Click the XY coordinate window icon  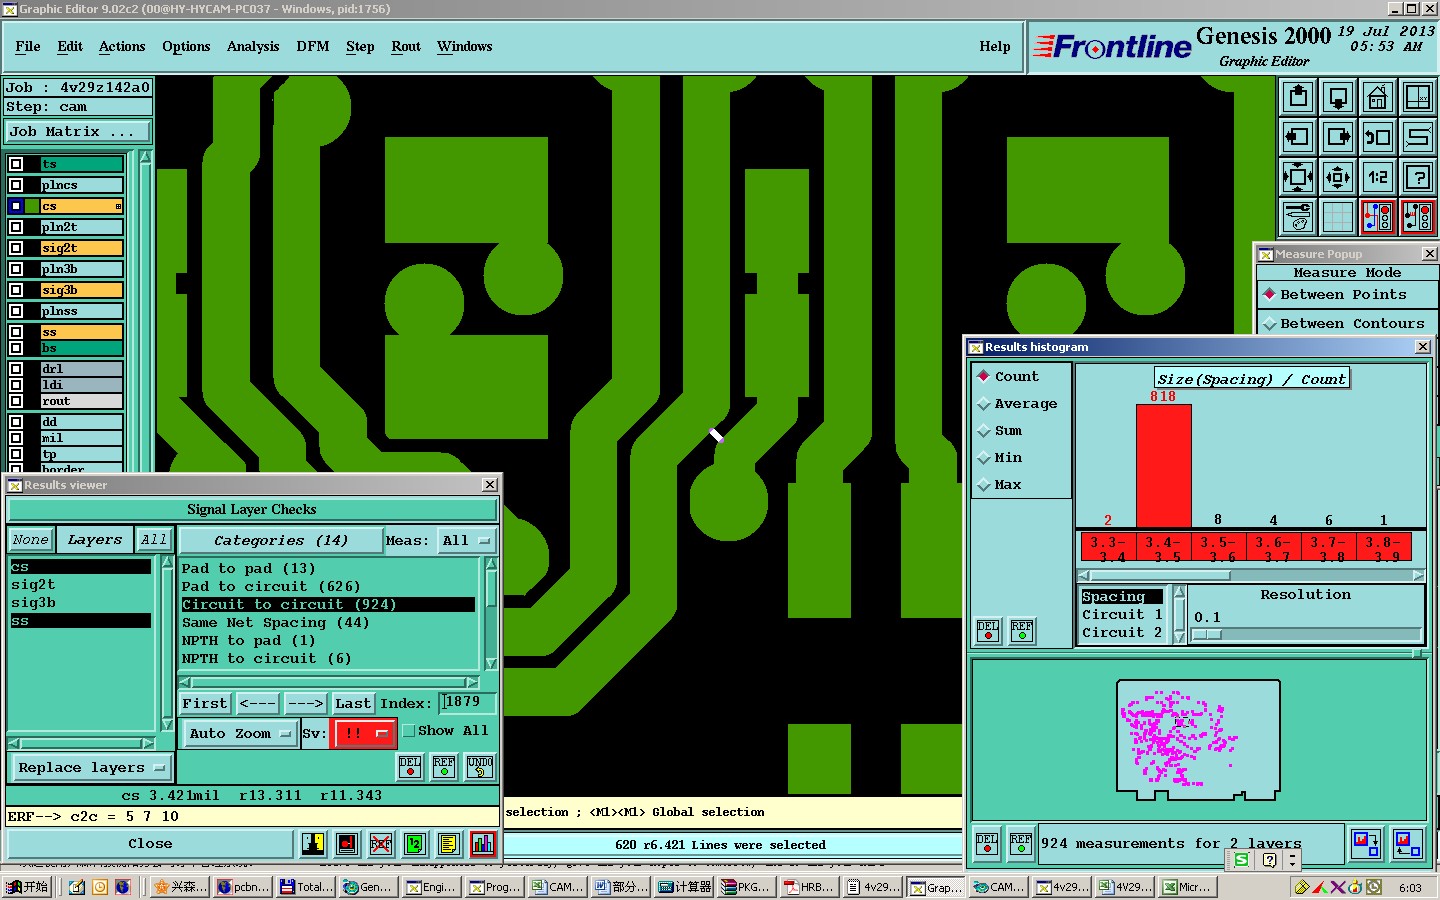1418,97
